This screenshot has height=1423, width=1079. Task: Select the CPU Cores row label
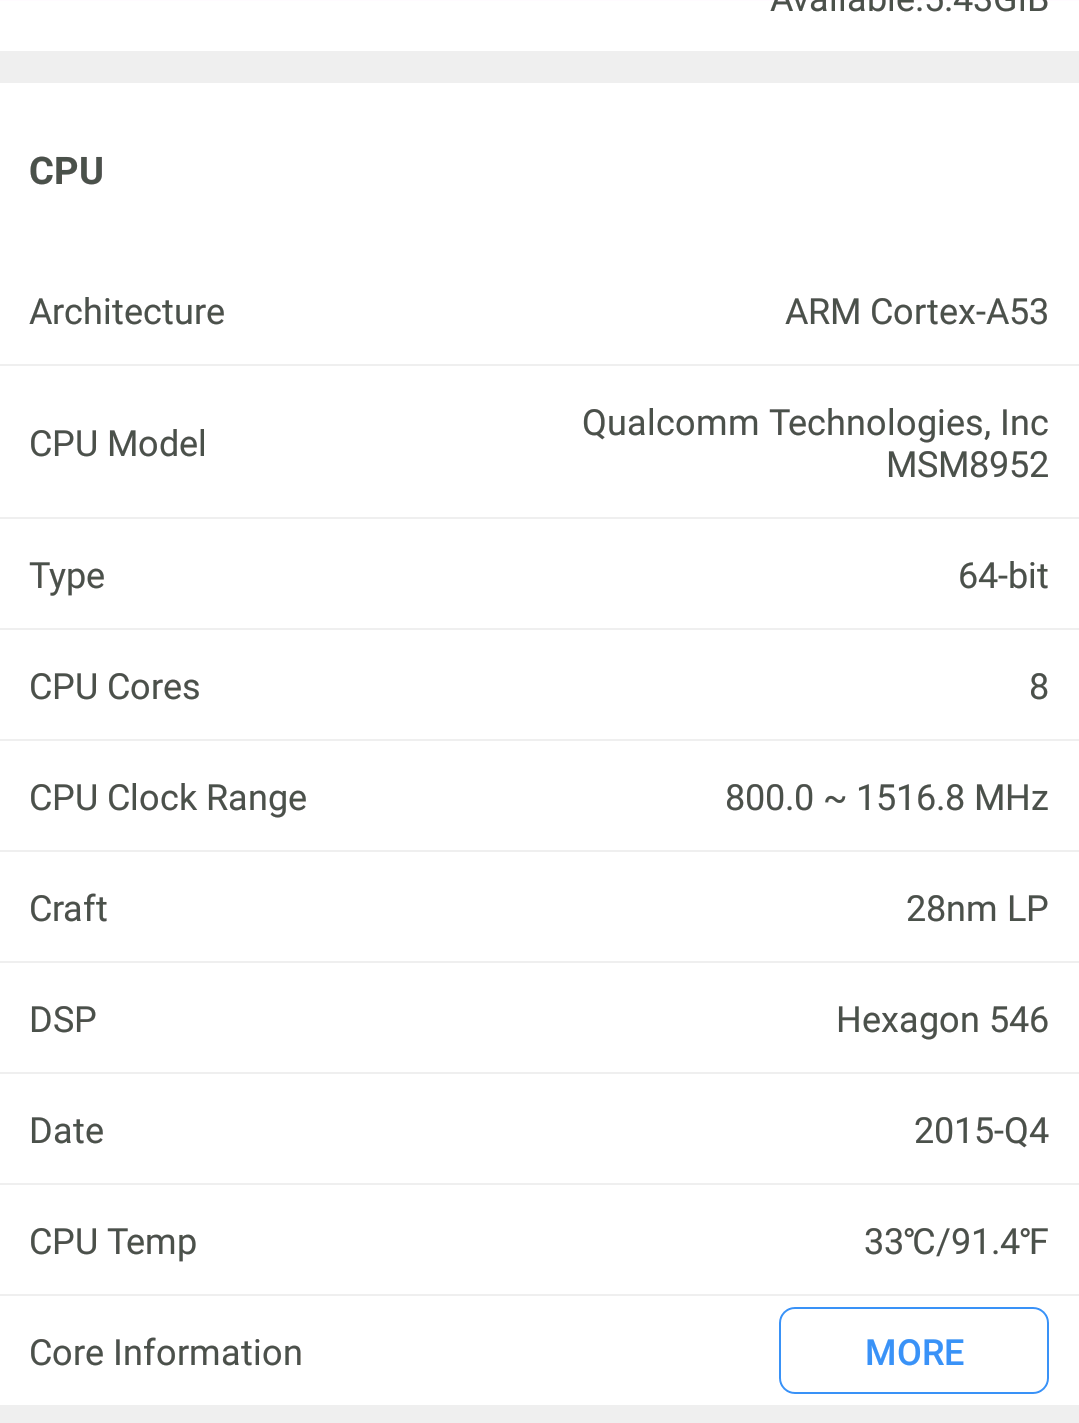[x=115, y=687]
